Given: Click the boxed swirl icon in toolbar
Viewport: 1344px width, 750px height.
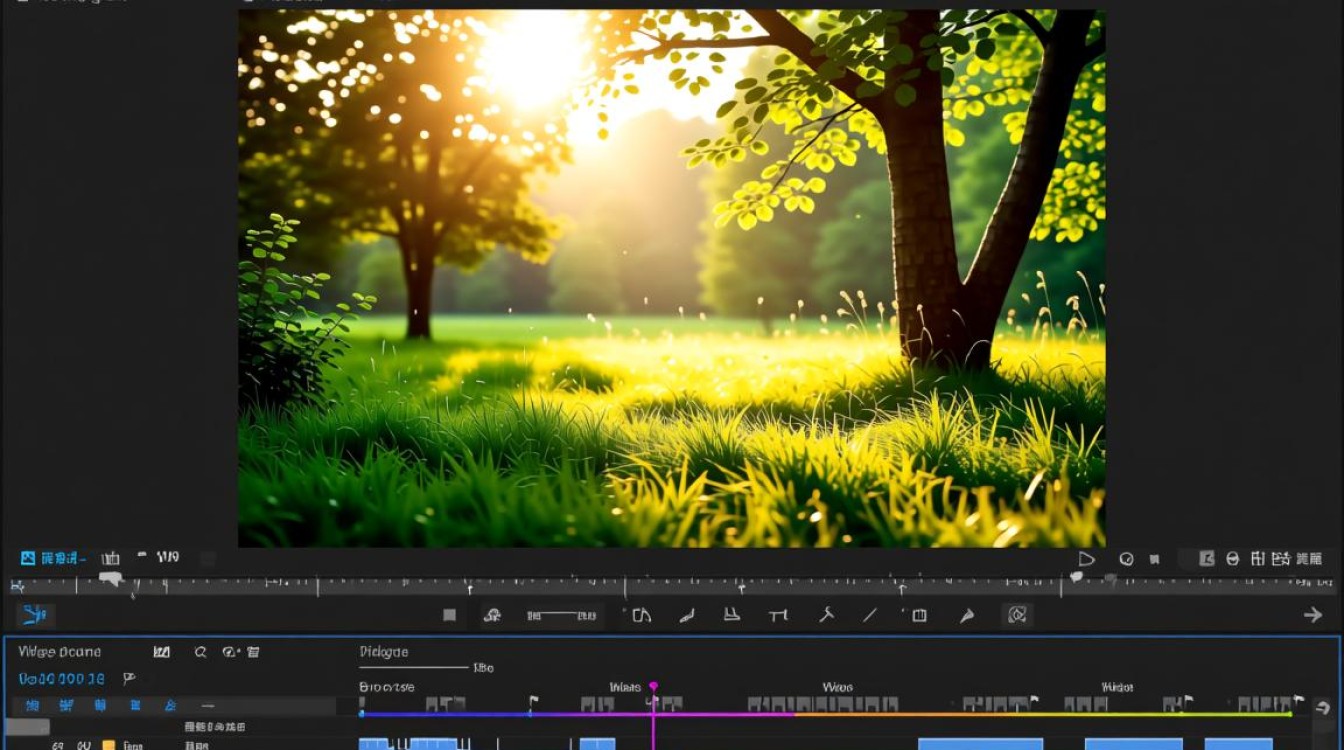Looking at the screenshot, I should [x=1018, y=615].
